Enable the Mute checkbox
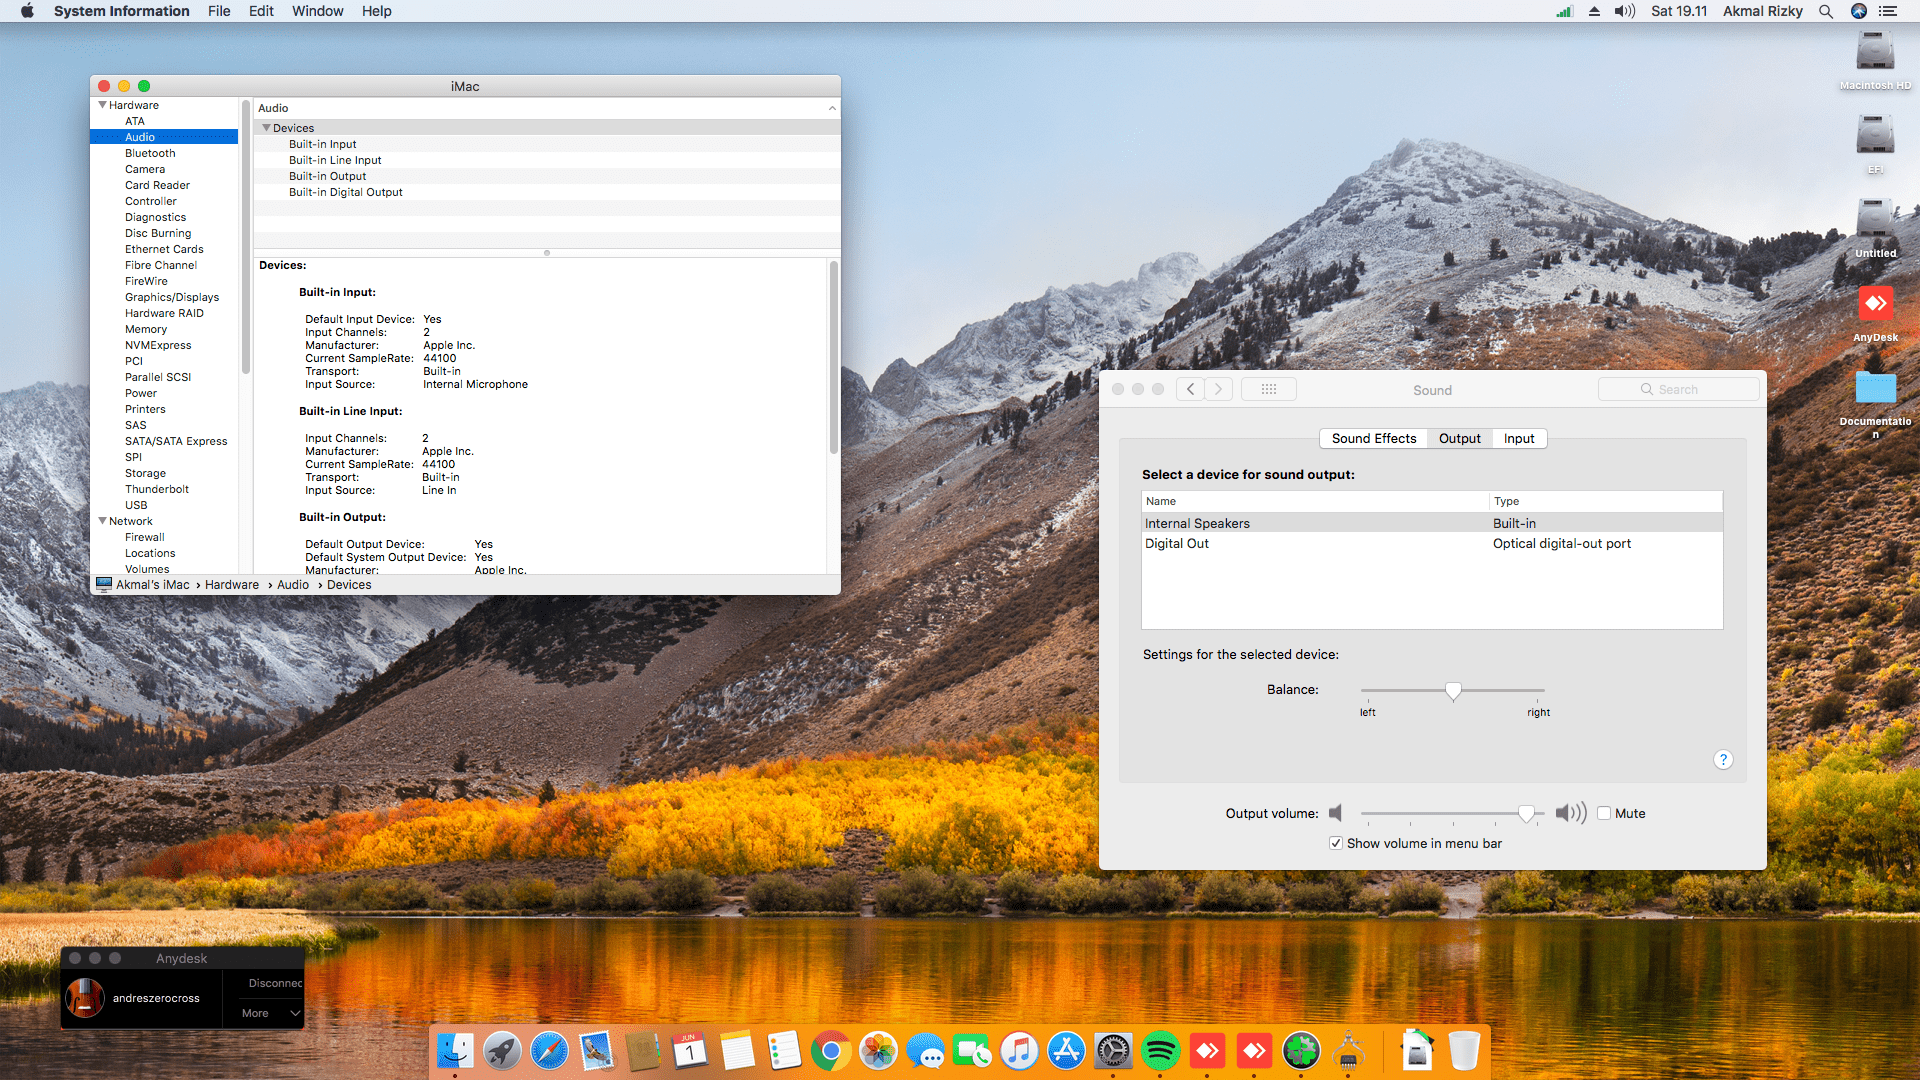Screen dimensions: 1920x1080 [x=1604, y=813]
